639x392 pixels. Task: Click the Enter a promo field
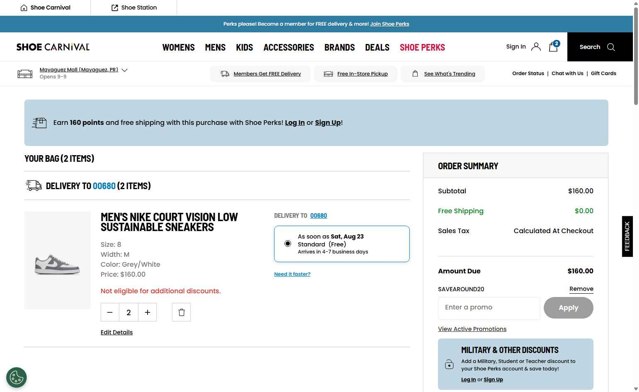click(489, 308)
